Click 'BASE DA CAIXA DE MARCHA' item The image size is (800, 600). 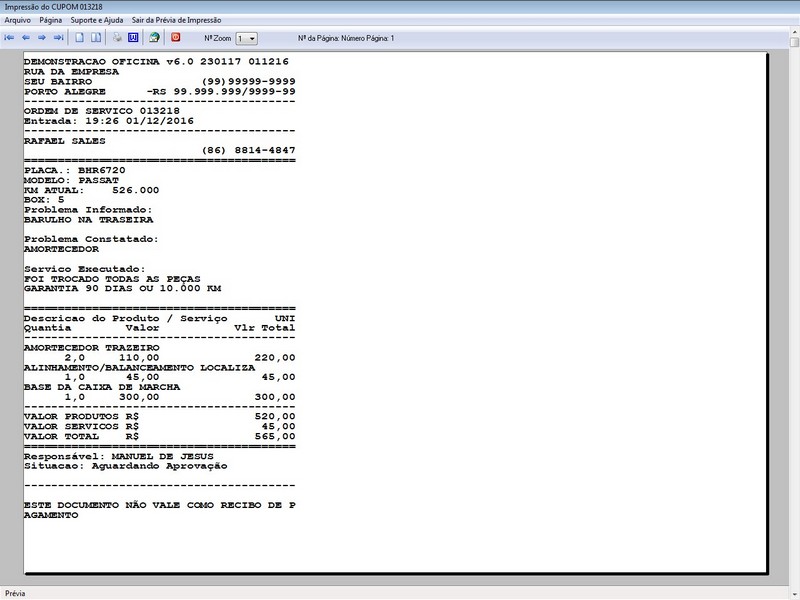pos(102,387)
